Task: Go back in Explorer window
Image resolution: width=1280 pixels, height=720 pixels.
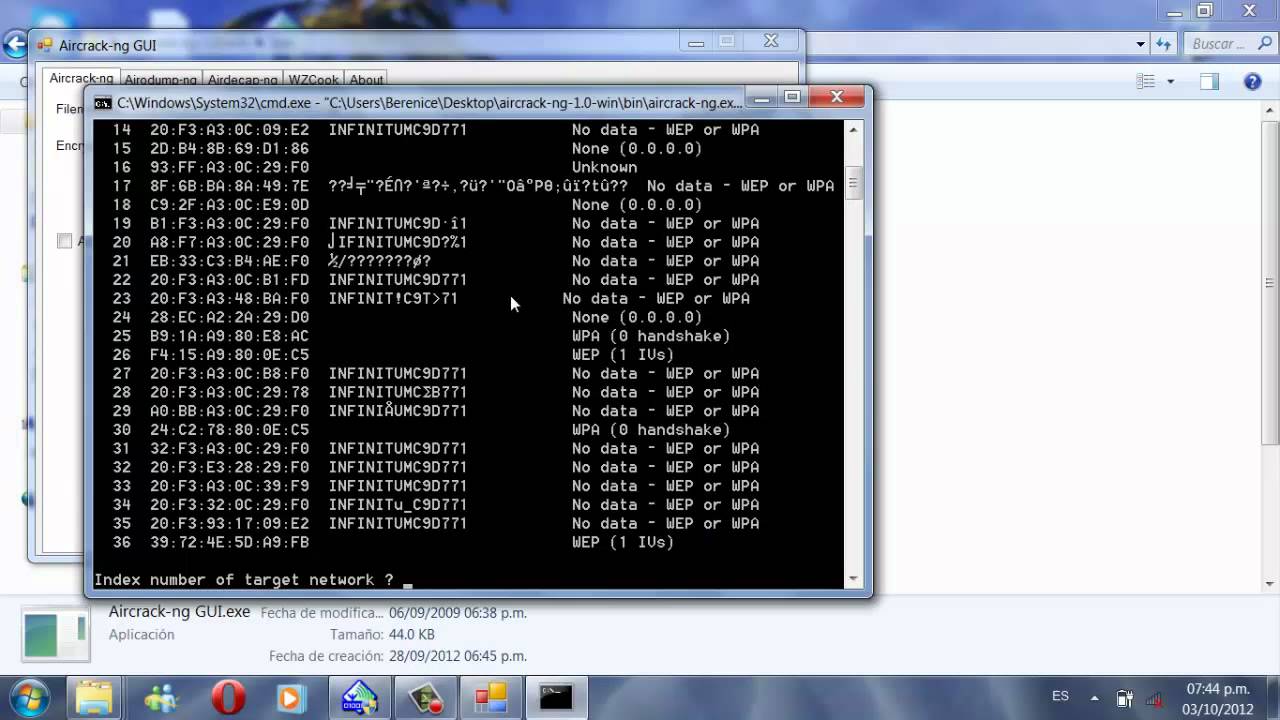Action: [14, 45]
